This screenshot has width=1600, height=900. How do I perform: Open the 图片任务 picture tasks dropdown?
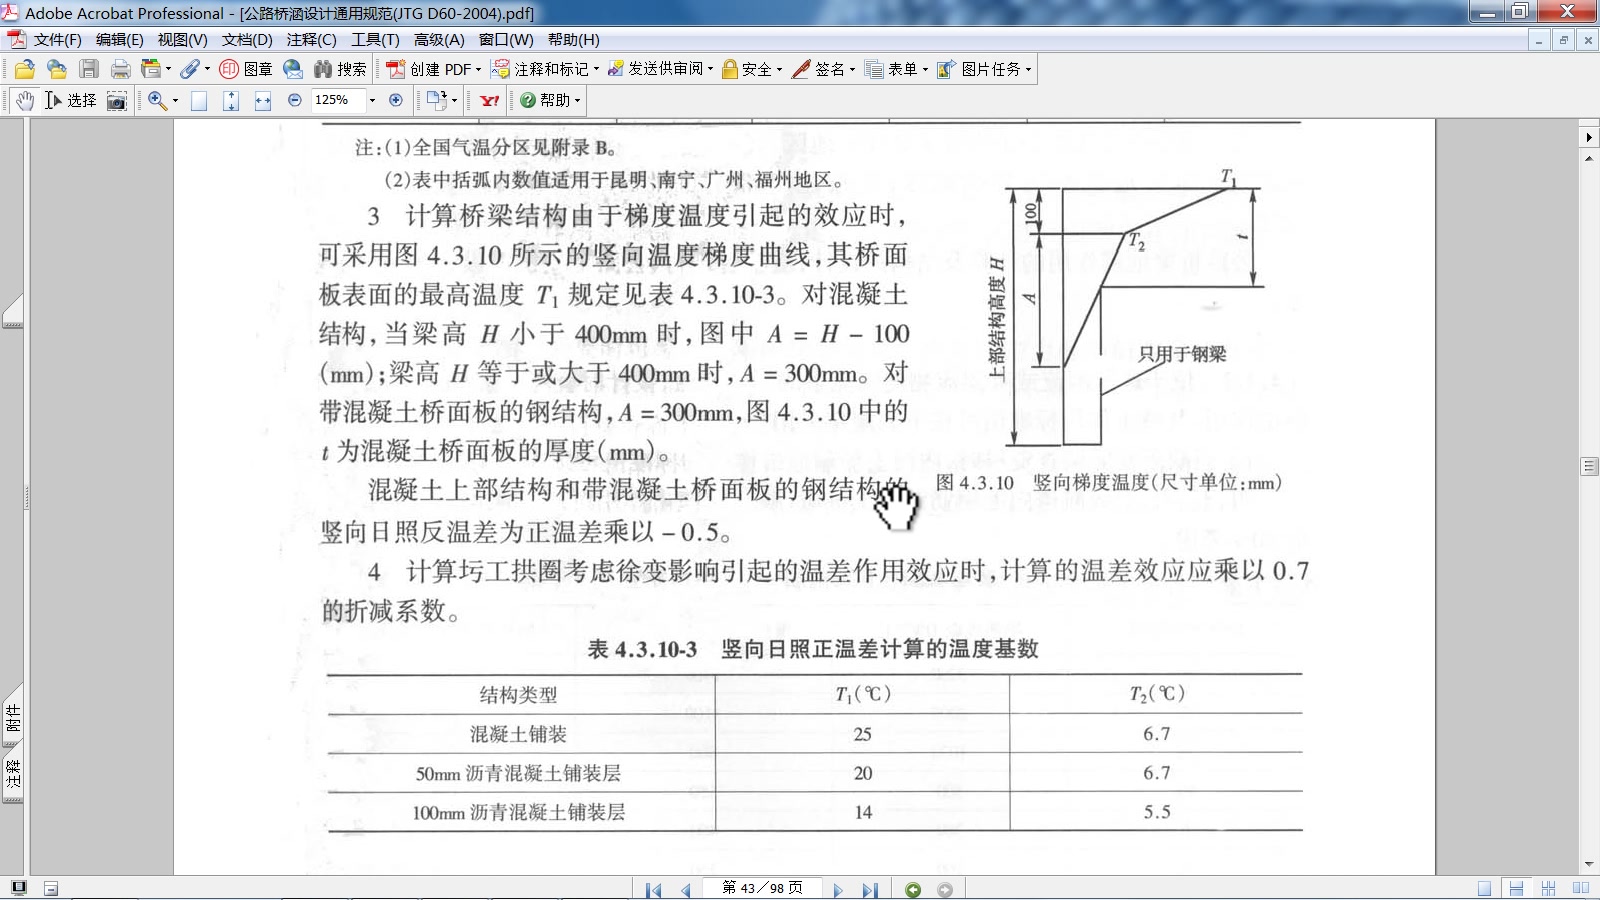pos(984,69)
